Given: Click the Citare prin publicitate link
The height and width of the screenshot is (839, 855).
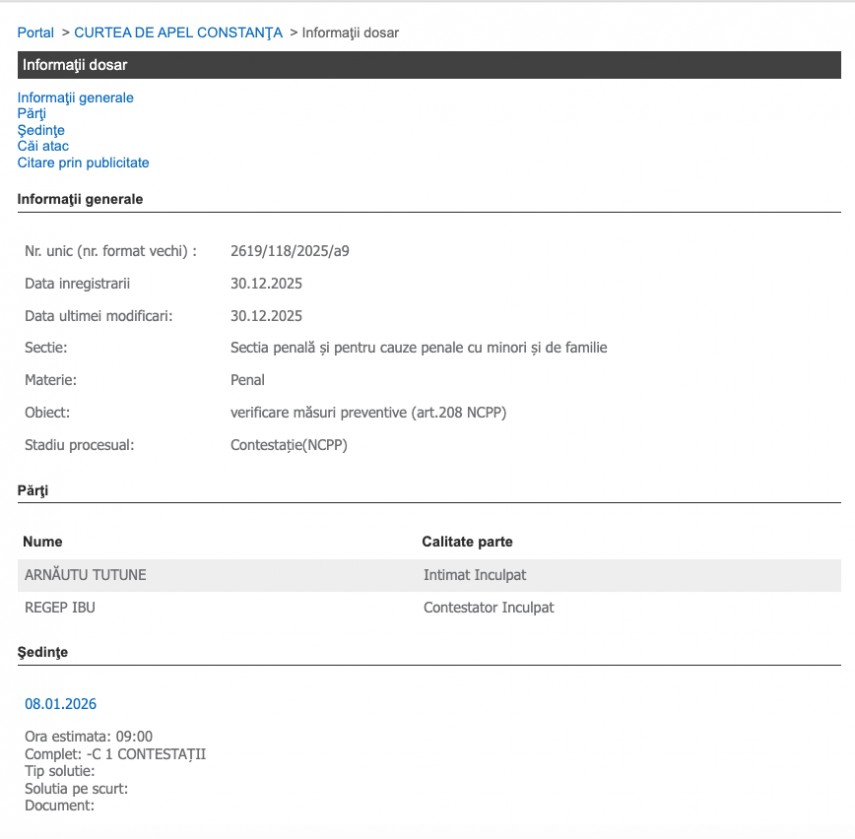Looking at the screenshot, I should (x=83, y=162).
